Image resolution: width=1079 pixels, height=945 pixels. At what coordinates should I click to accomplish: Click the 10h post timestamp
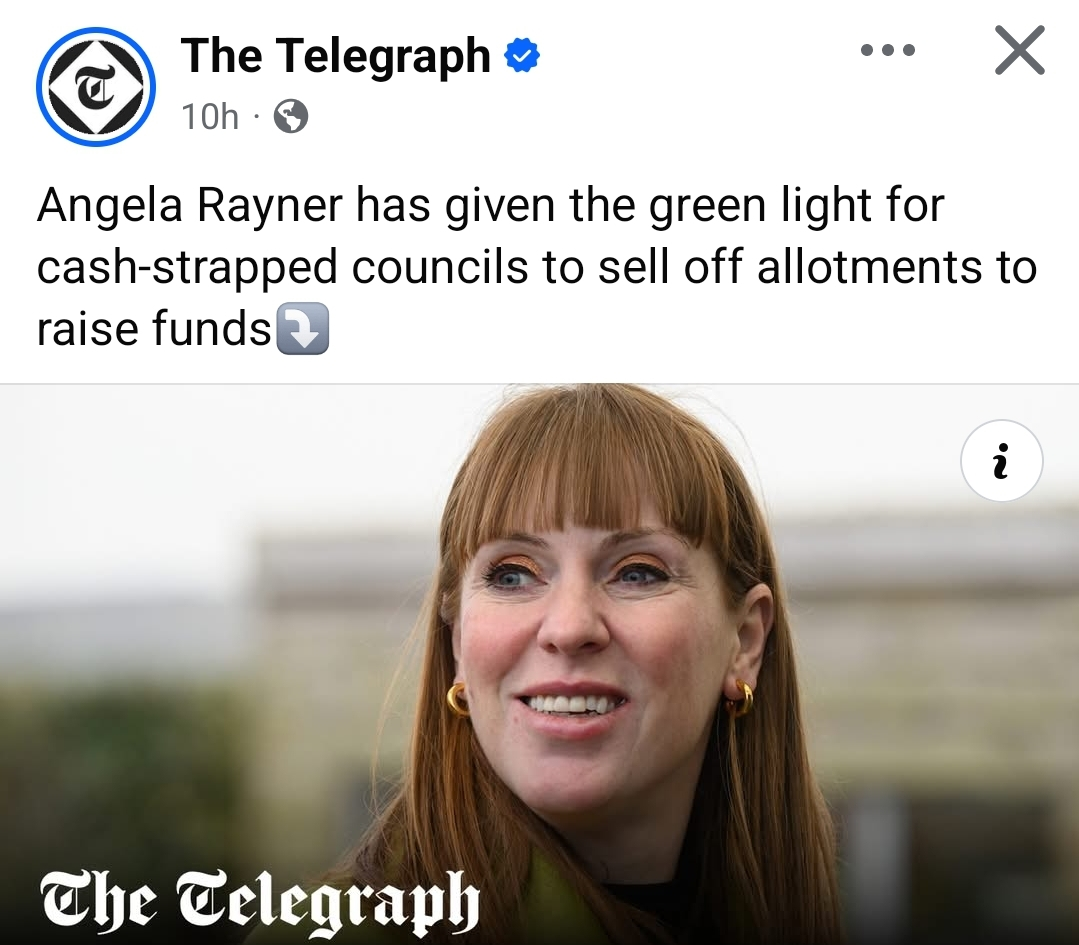pyautogui.click(x=210, y=116)
